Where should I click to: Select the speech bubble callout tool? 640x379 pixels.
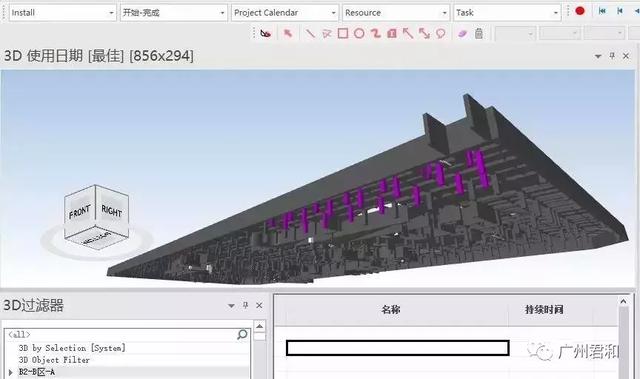pos(440,33)
